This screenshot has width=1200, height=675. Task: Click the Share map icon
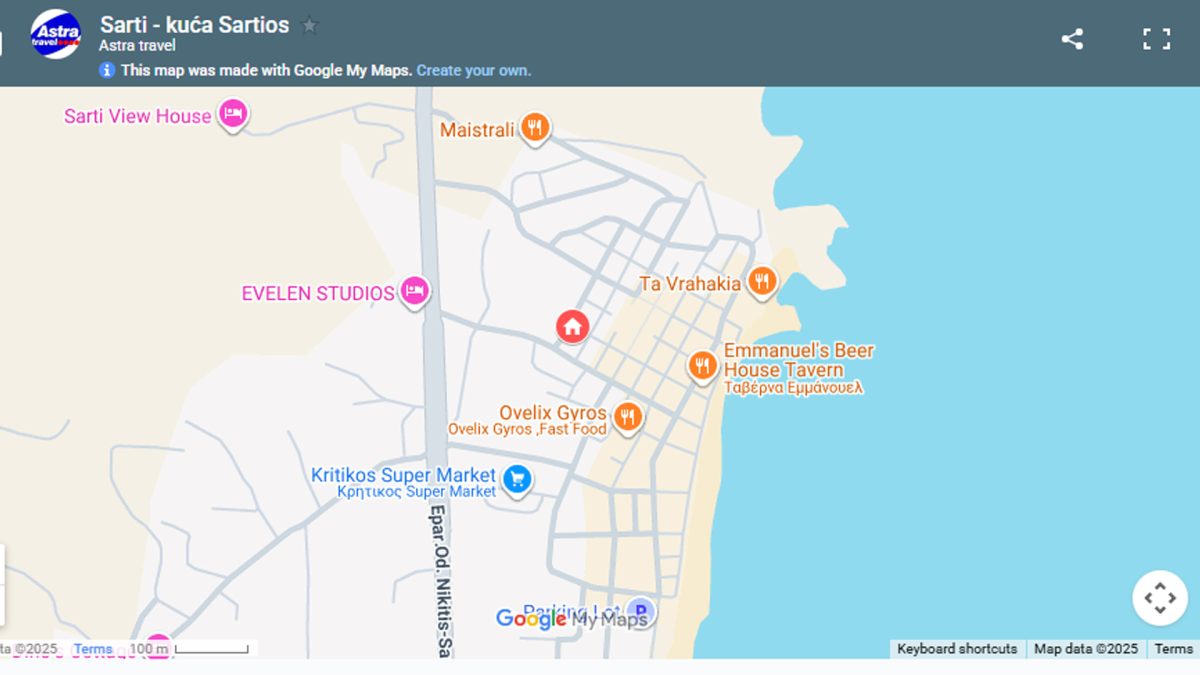(1072, 39)
